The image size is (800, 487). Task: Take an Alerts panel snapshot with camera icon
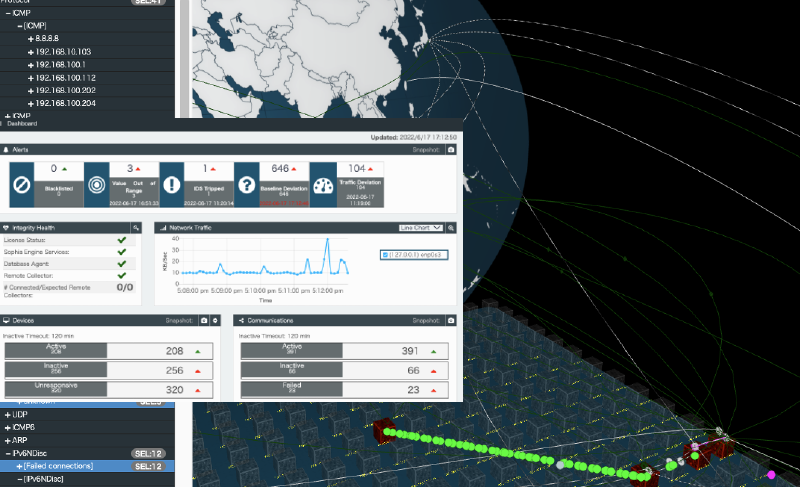click(451, 149)
